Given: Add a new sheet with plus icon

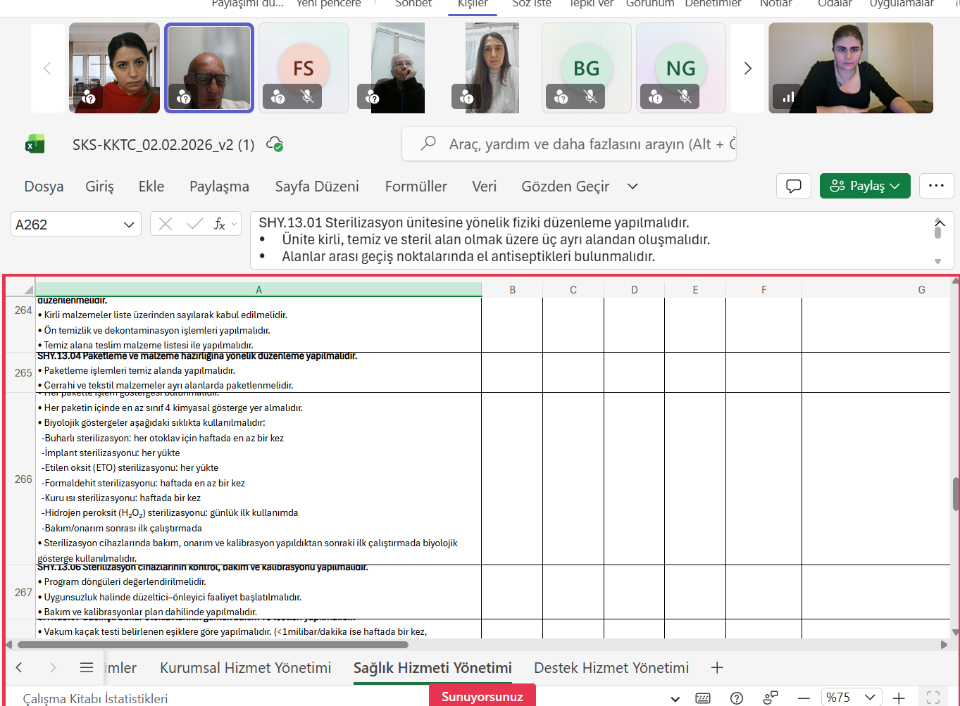Looking at the screenshot, I should click(x=716, y=667).
